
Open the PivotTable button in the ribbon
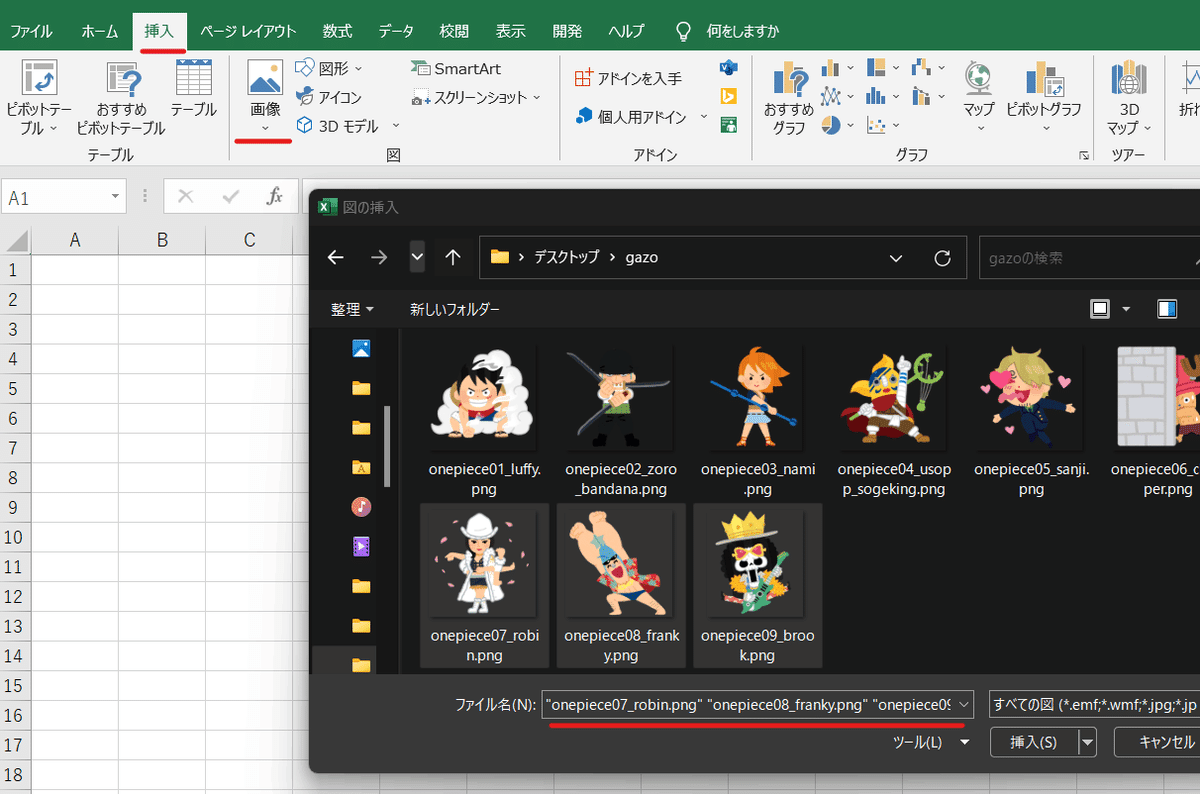click(37, 97)
